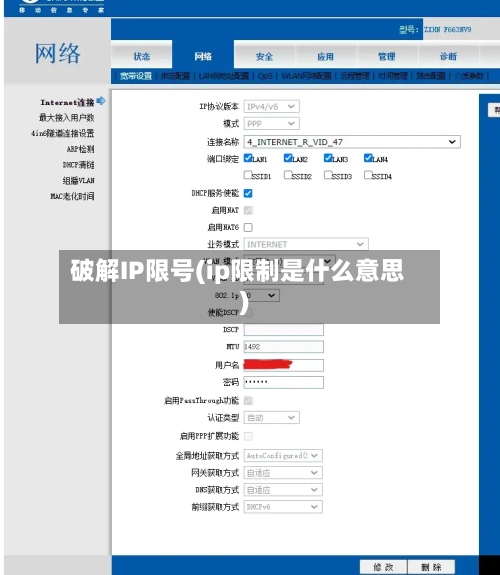Expand the IP协议版本 dropdown
The width and height of the screenshot is (500, 575).
[x=271, y=106]
